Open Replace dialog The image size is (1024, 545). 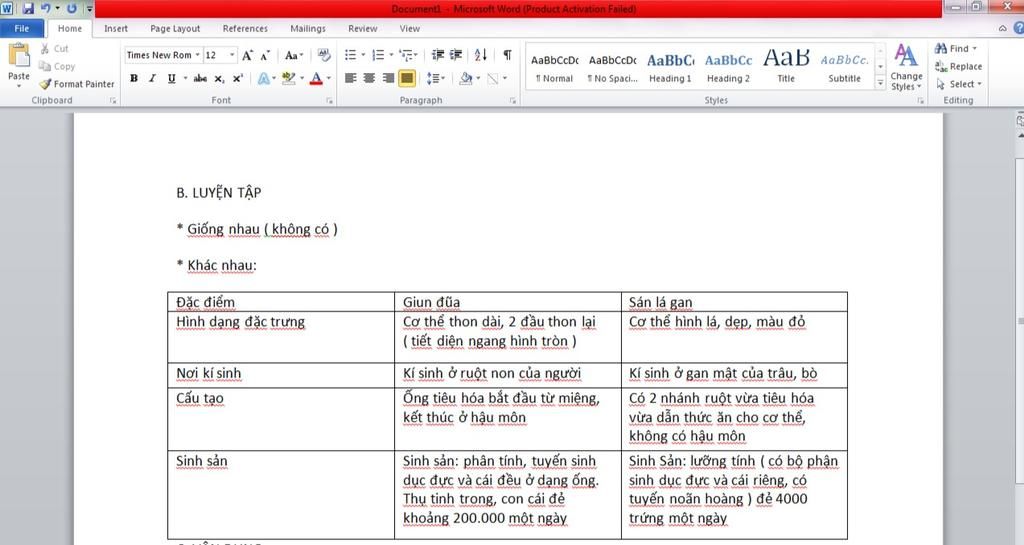pyautogui.click(x=958, y=66)
